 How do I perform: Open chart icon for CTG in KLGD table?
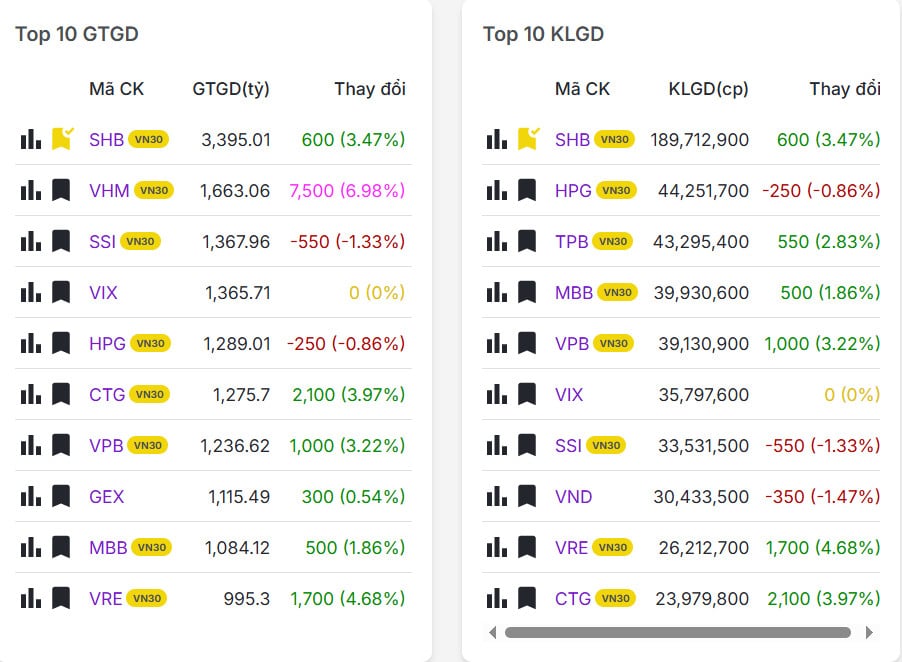(497, 599)
